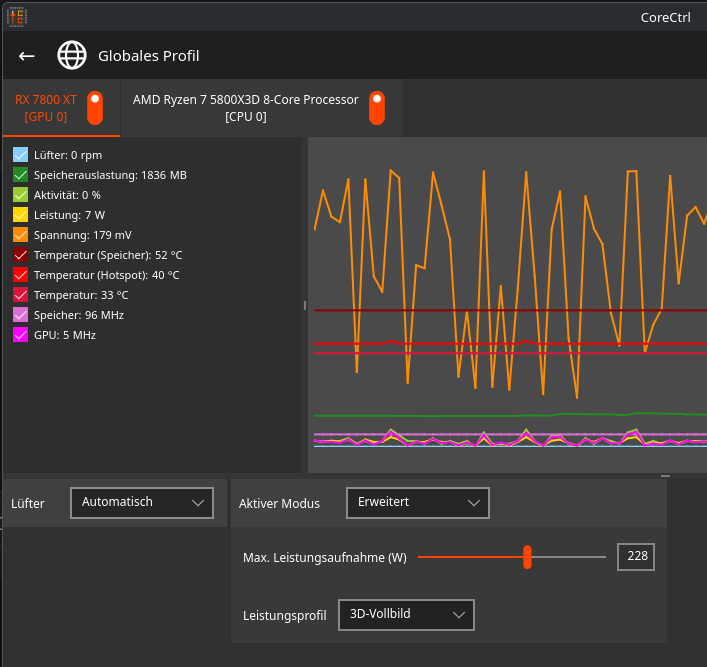
Task: Click the splitter handle between list and graph
Action: [x=305, y=305]
